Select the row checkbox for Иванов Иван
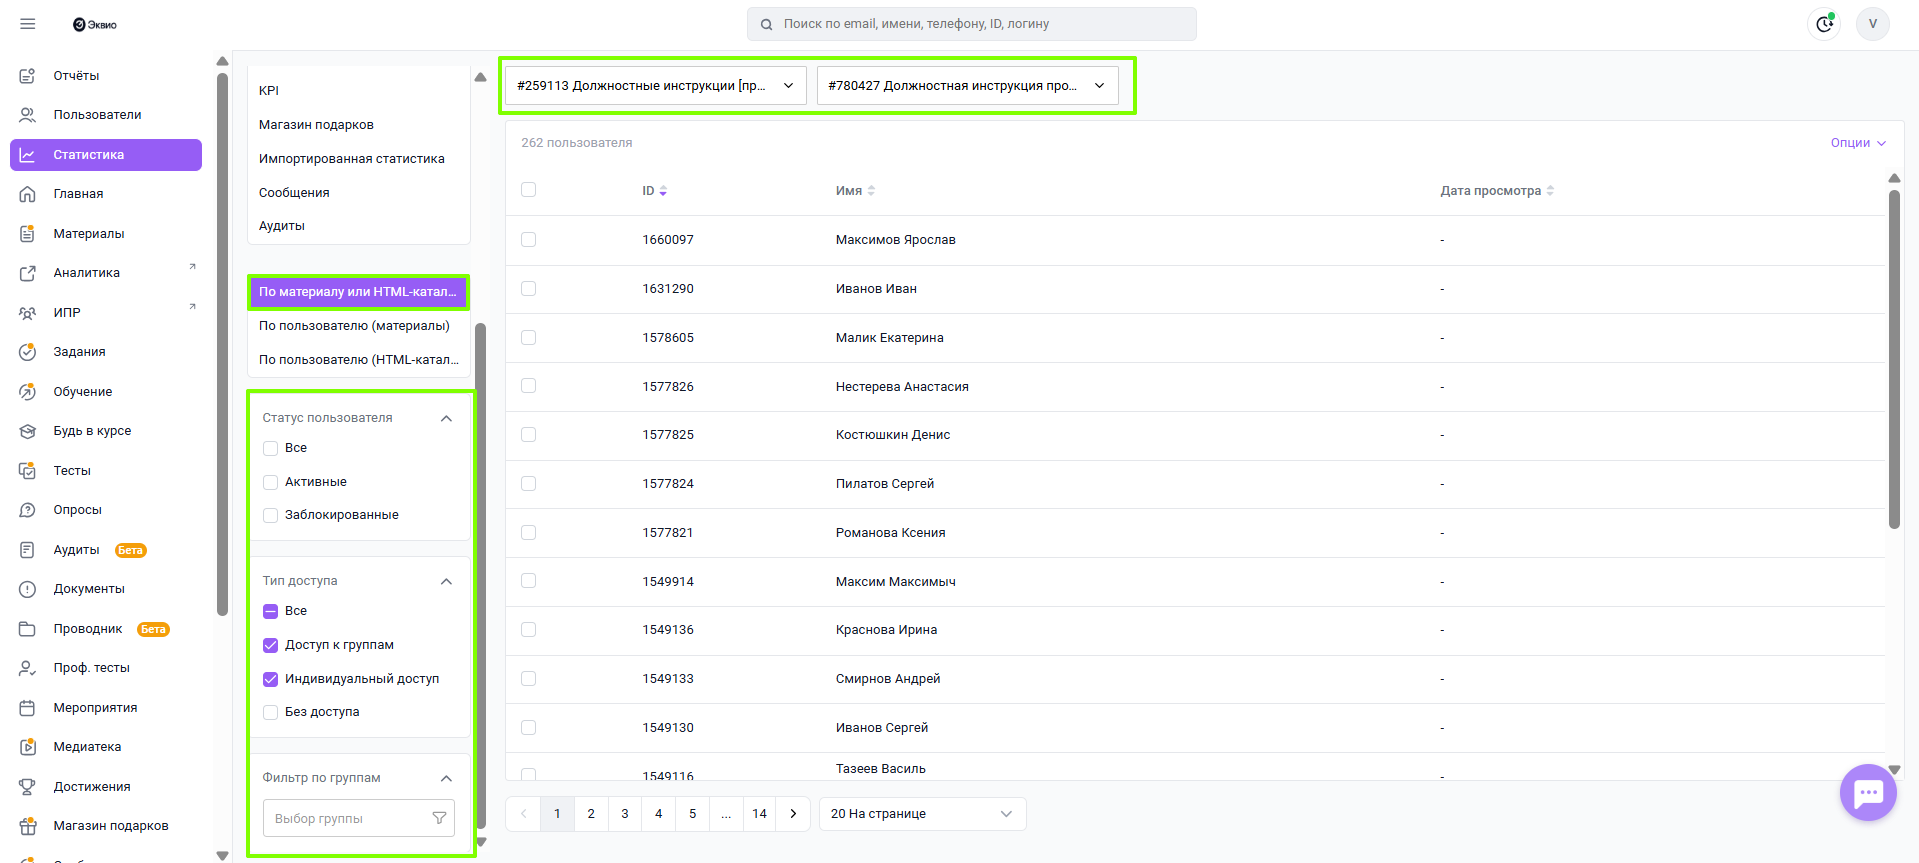 (529, 289)
